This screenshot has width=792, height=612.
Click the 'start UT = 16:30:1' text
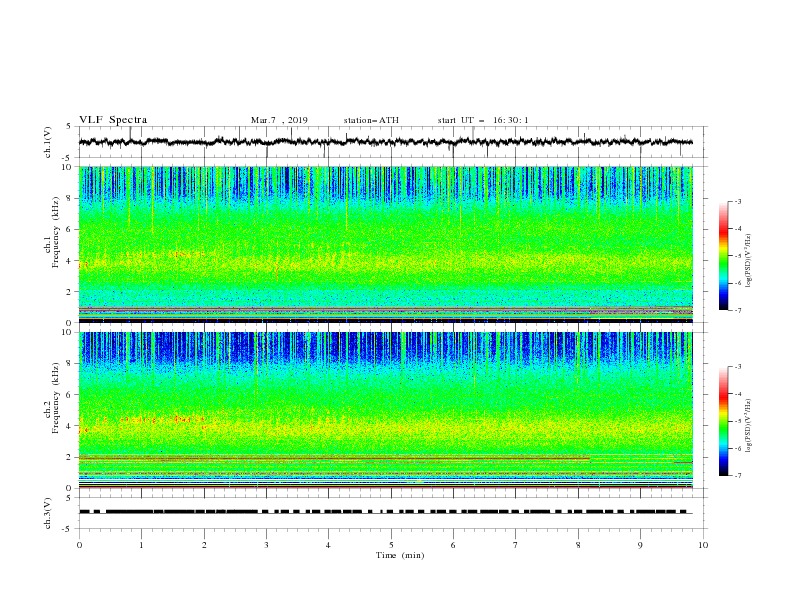(x=483, y=120)
